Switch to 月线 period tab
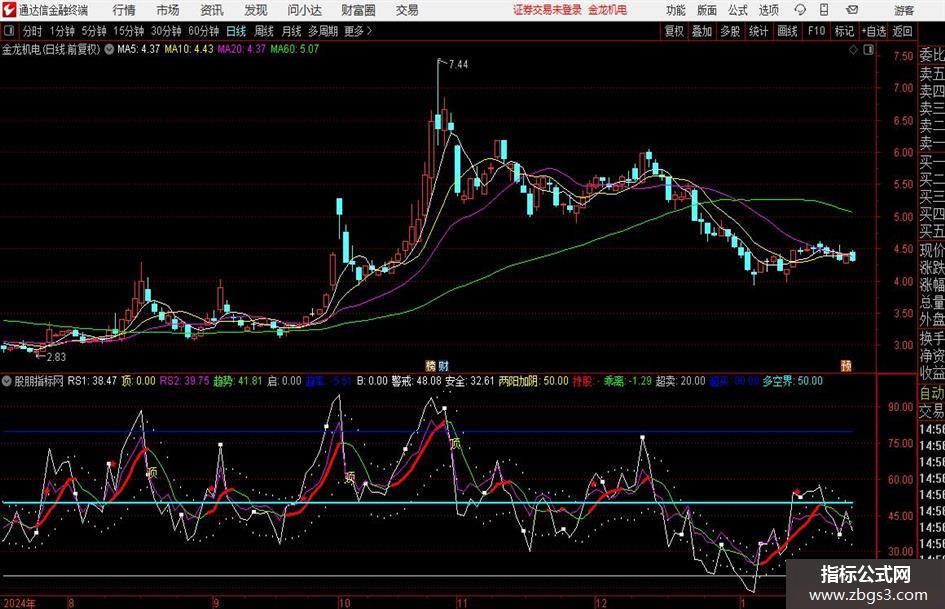Viewport: 945px width, 609px height. coord(291,31)
